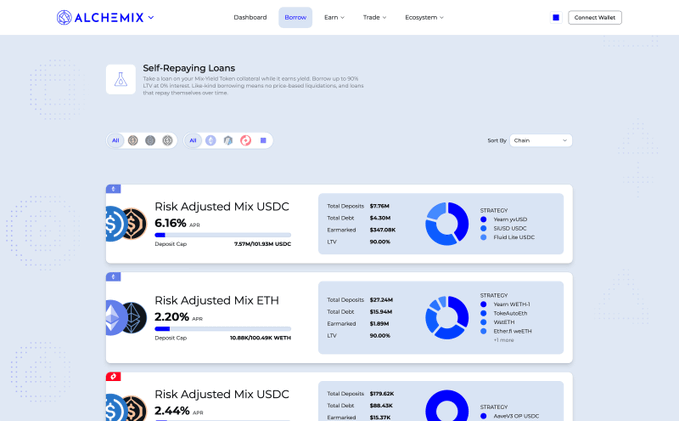This screenshot has height=421, width=679.
Task: Click the Connect Wallet button
Action: click(595, 17)
